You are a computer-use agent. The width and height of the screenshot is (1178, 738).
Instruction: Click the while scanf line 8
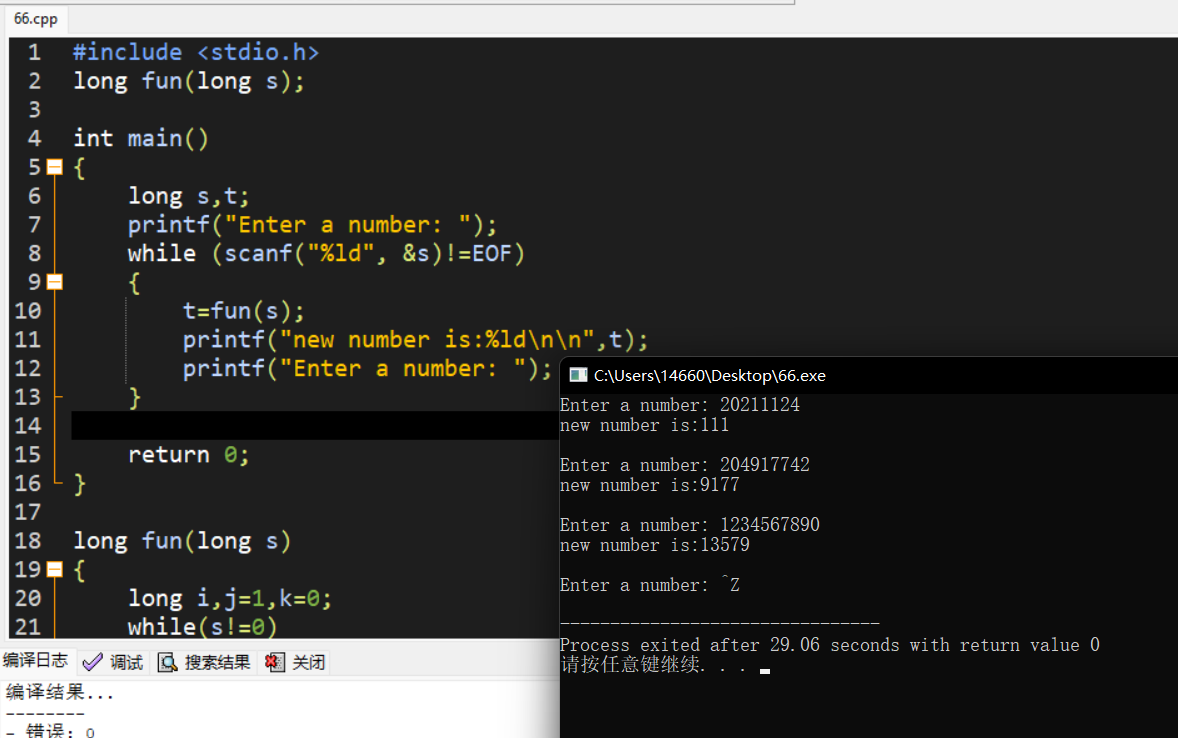326,253
